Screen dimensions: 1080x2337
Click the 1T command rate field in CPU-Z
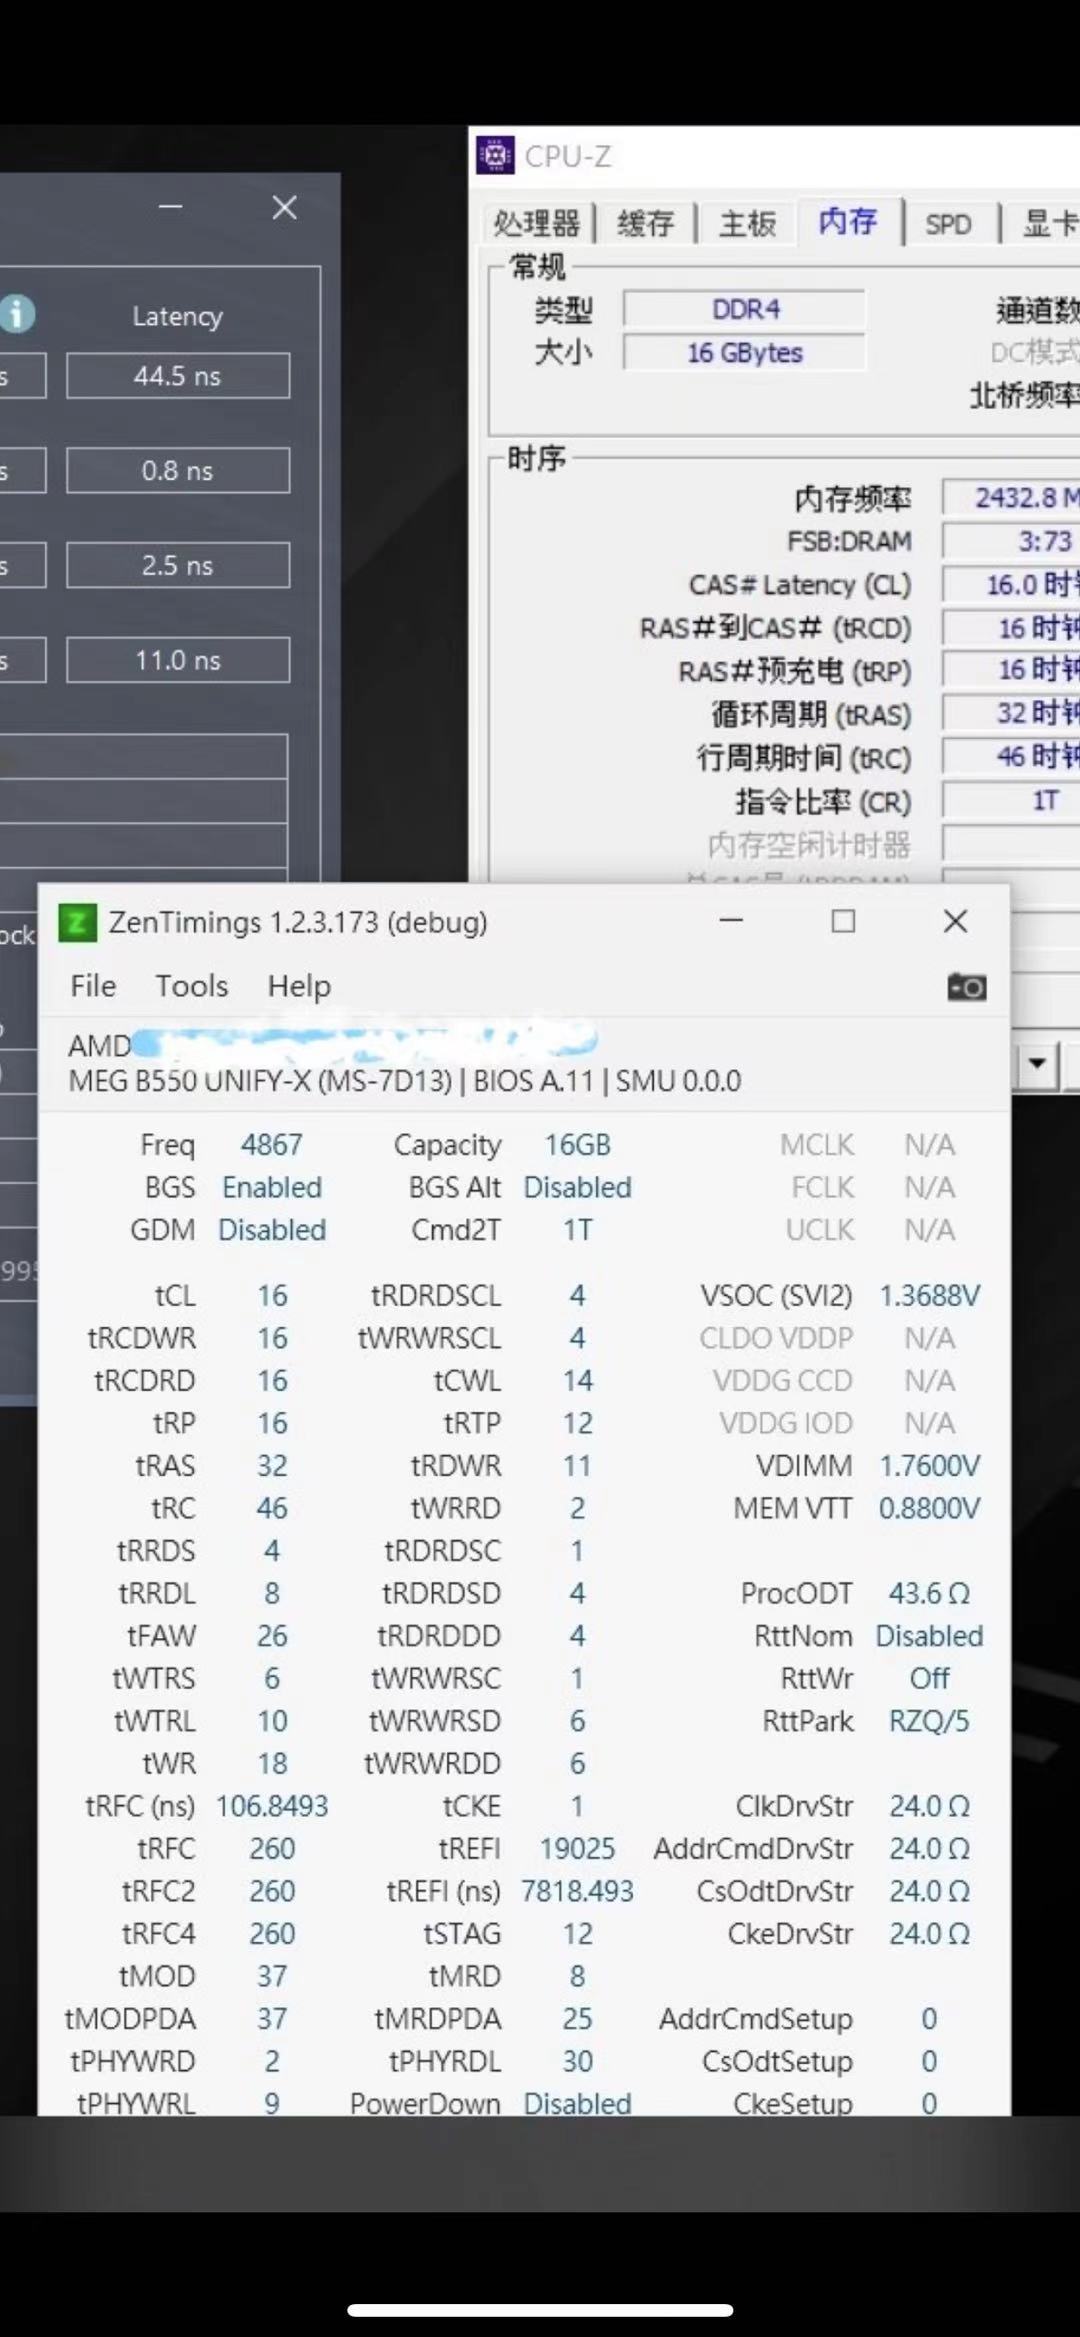tap(1011, 800)
